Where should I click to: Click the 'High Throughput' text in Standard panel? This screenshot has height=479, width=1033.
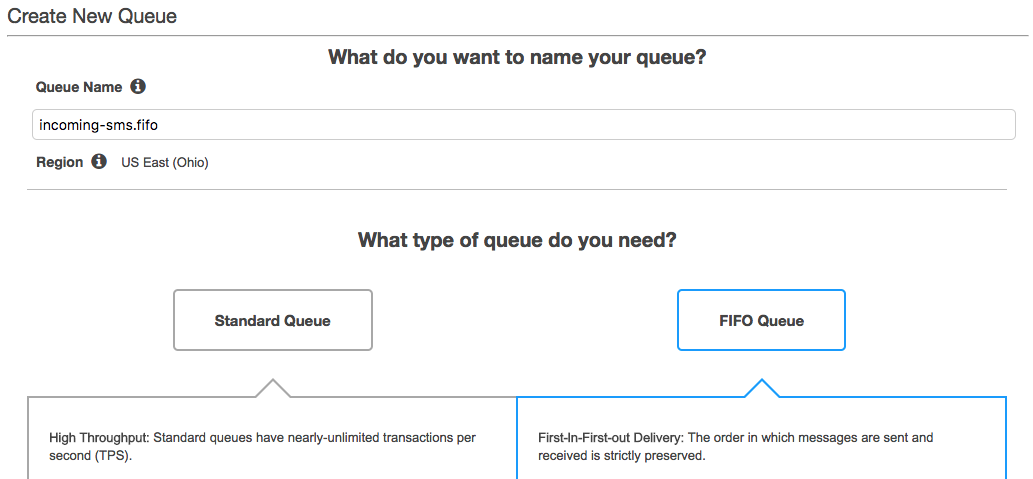[x=99, y=437]
